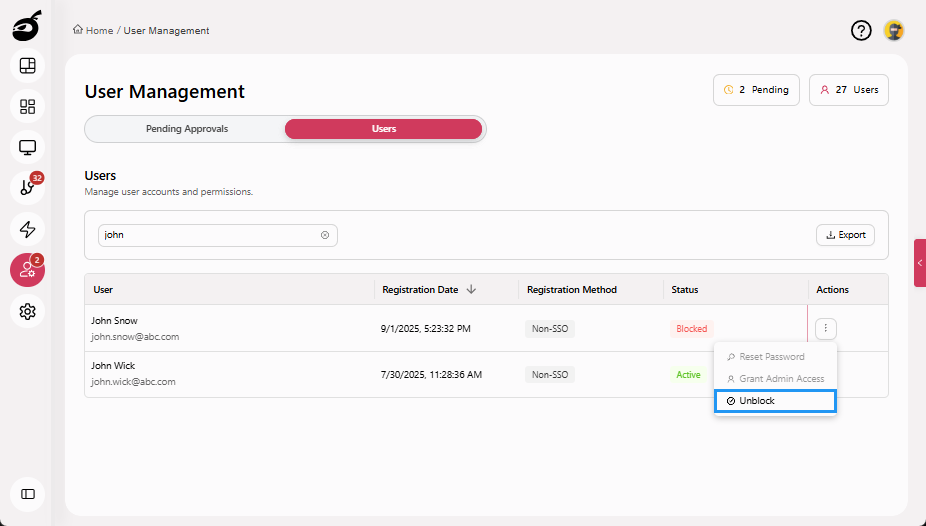This screenshot has width=926, height=526.
Task: Open the lightning bolt automation icon
Action: point(28,229)
